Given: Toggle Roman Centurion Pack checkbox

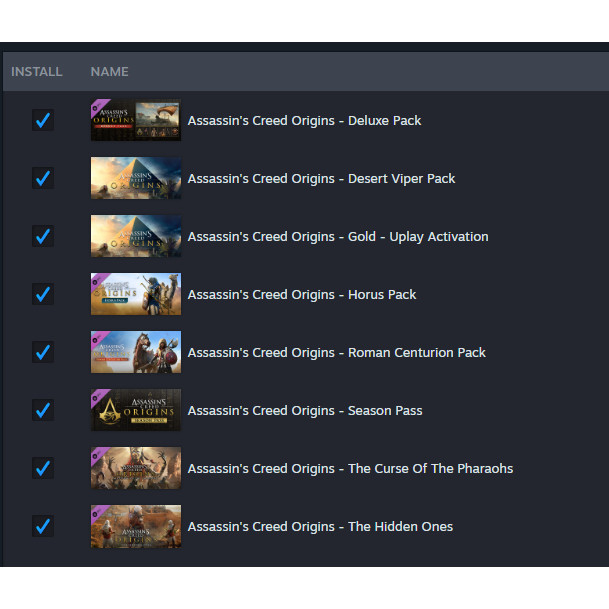Looking at the screenshot, I should 43,352.
